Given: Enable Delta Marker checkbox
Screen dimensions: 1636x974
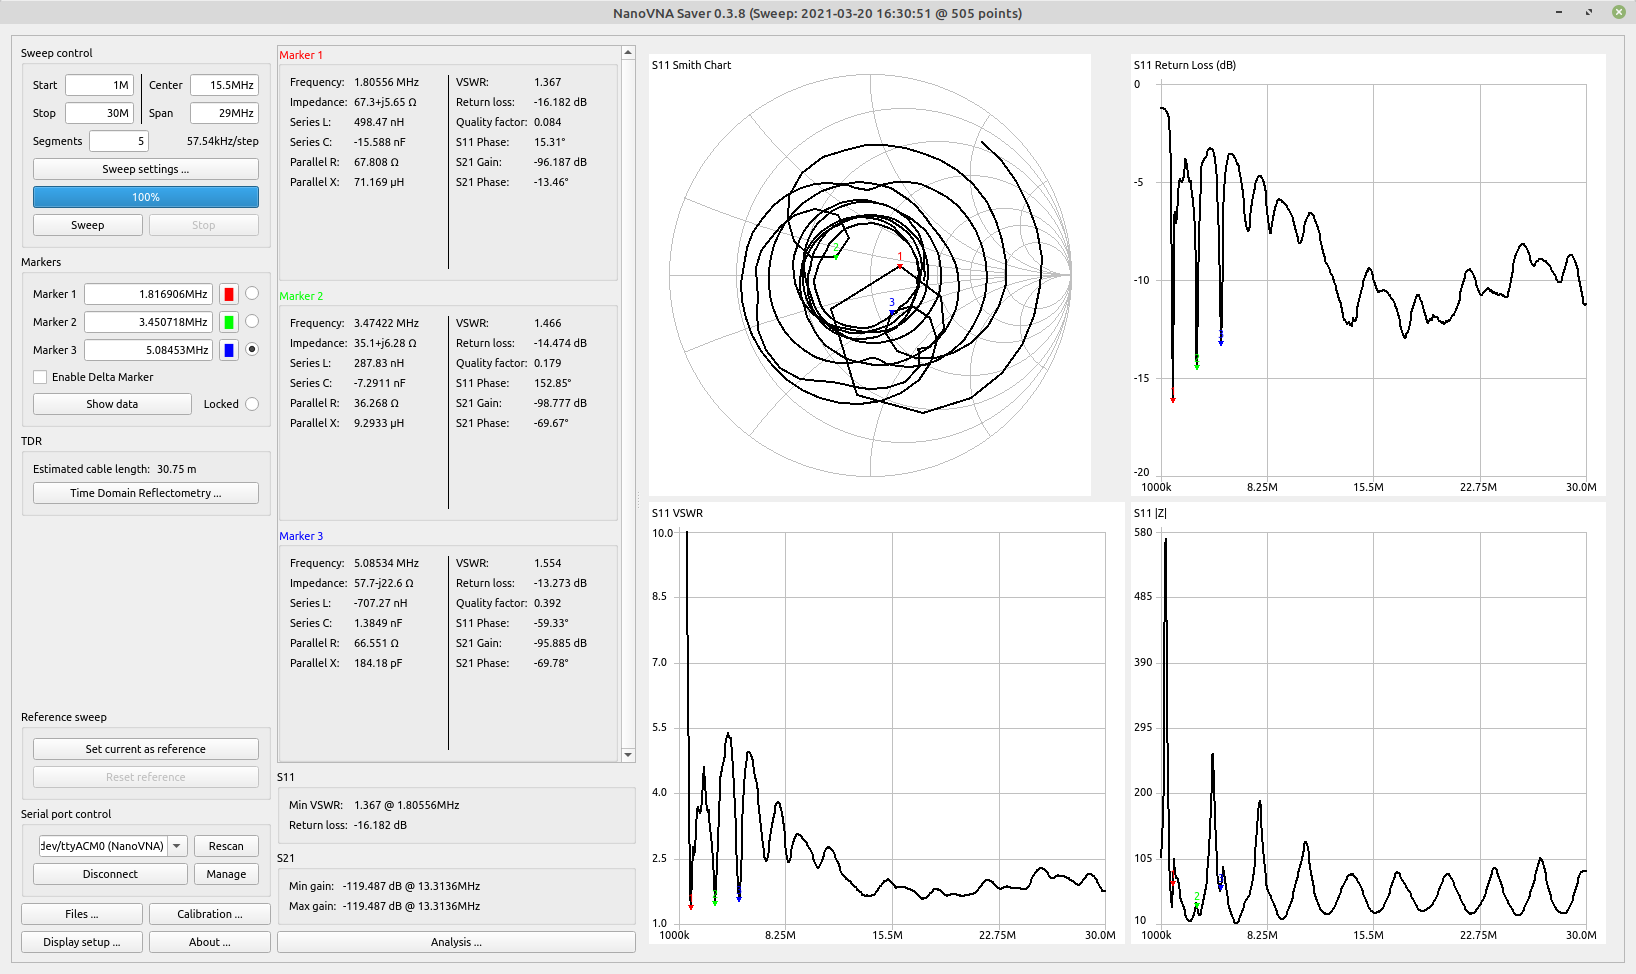Looking at the screenshot, I should (x=40, y=377).
